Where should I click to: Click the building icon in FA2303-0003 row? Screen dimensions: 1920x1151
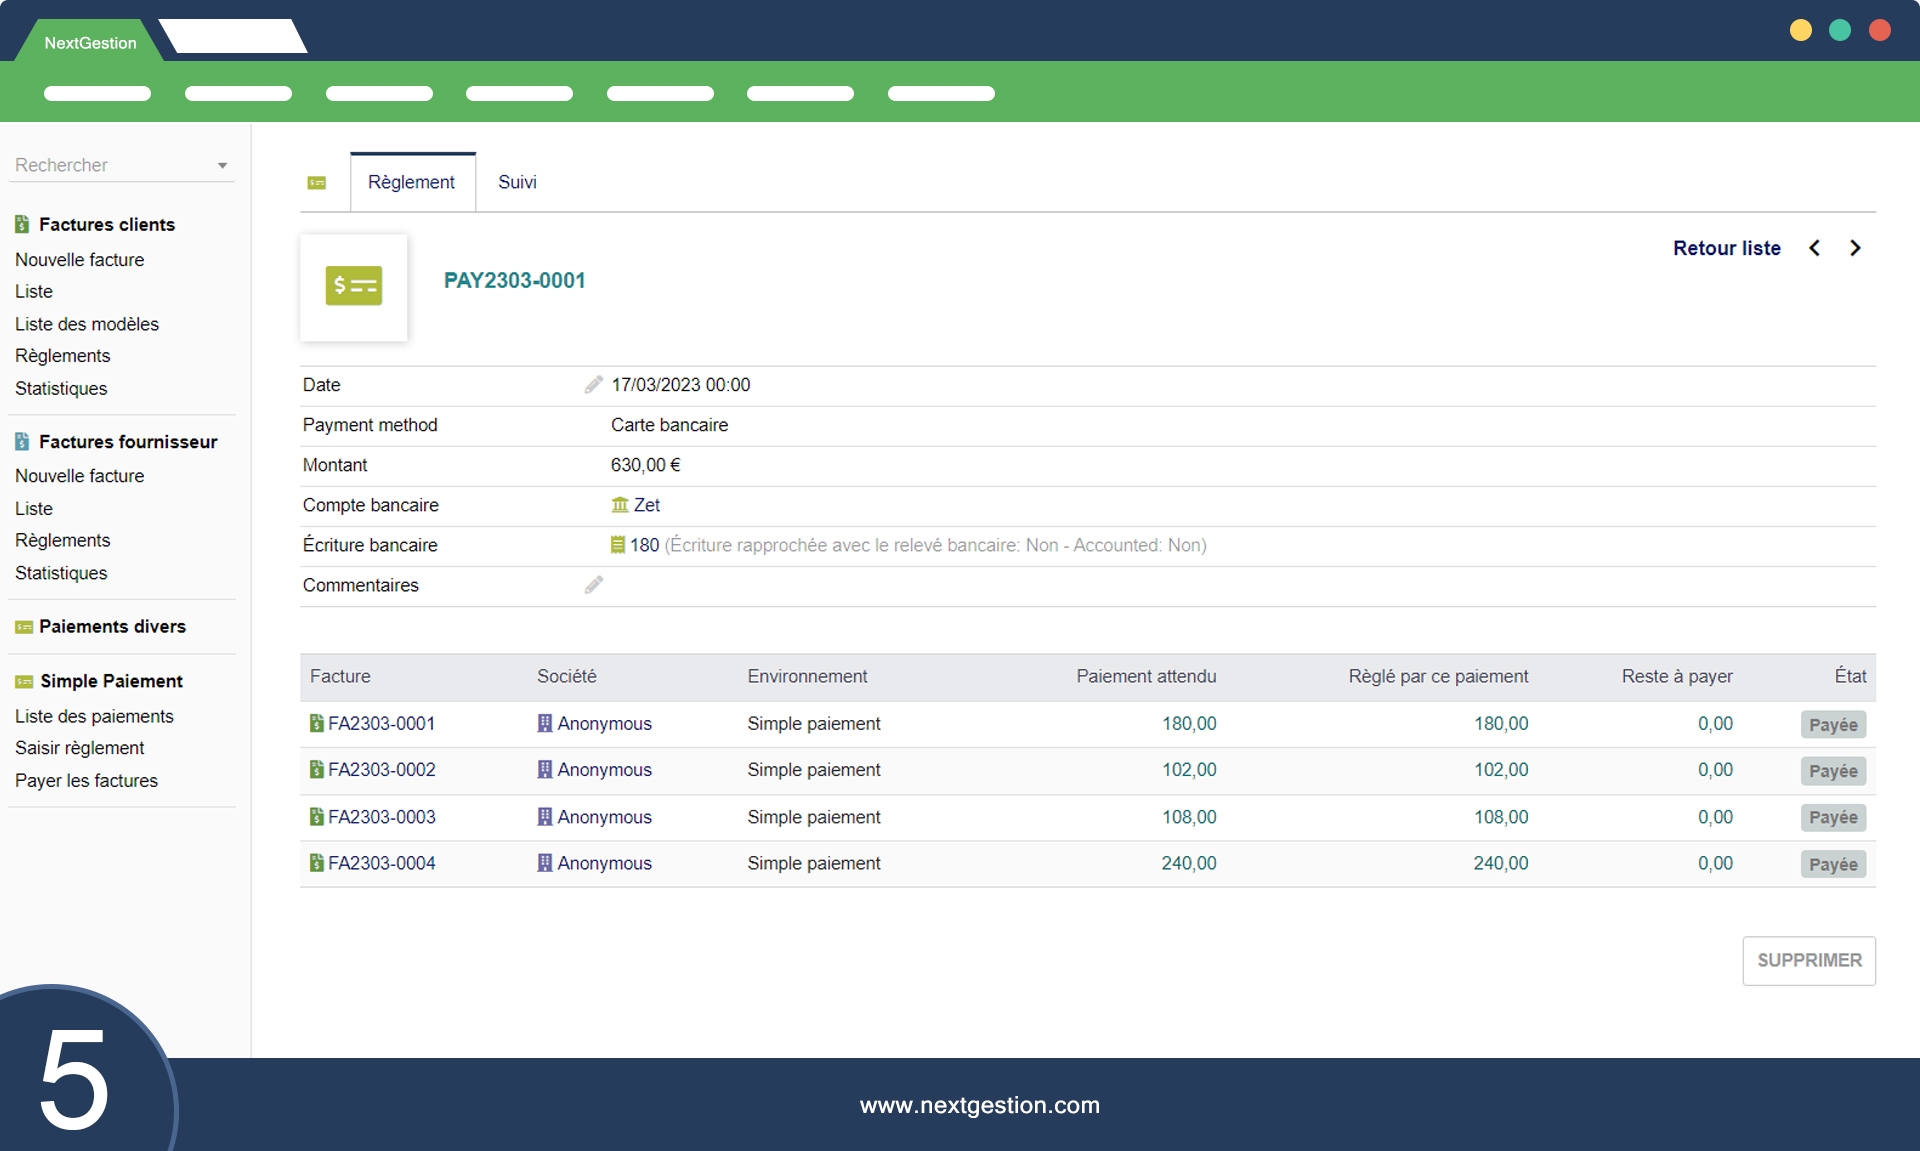pyautogui.click(x=545, y=817)
